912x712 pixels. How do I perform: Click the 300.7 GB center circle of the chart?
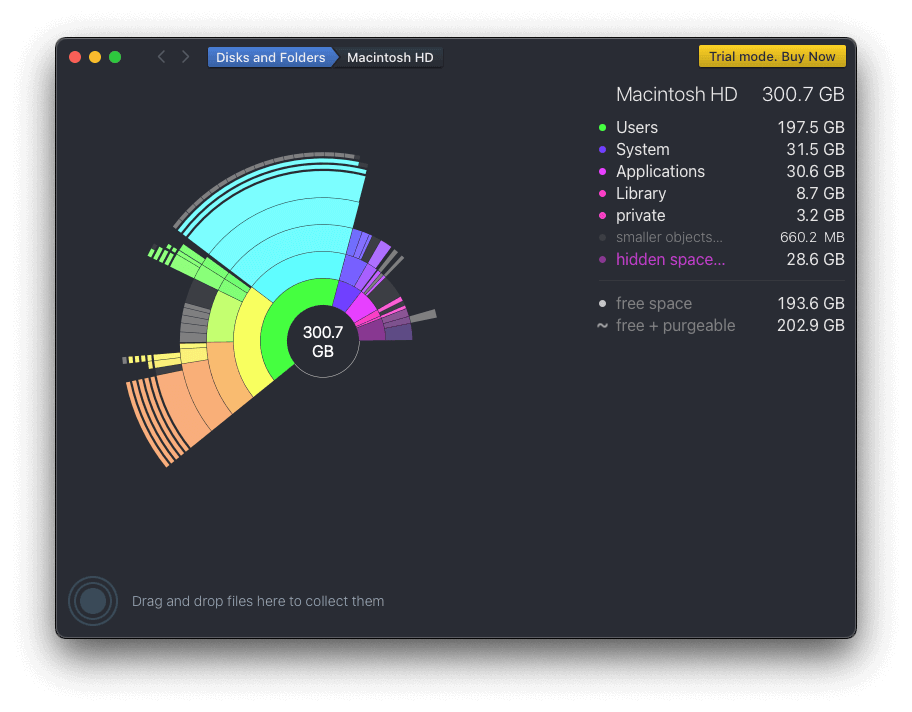(x=323, y=341)
